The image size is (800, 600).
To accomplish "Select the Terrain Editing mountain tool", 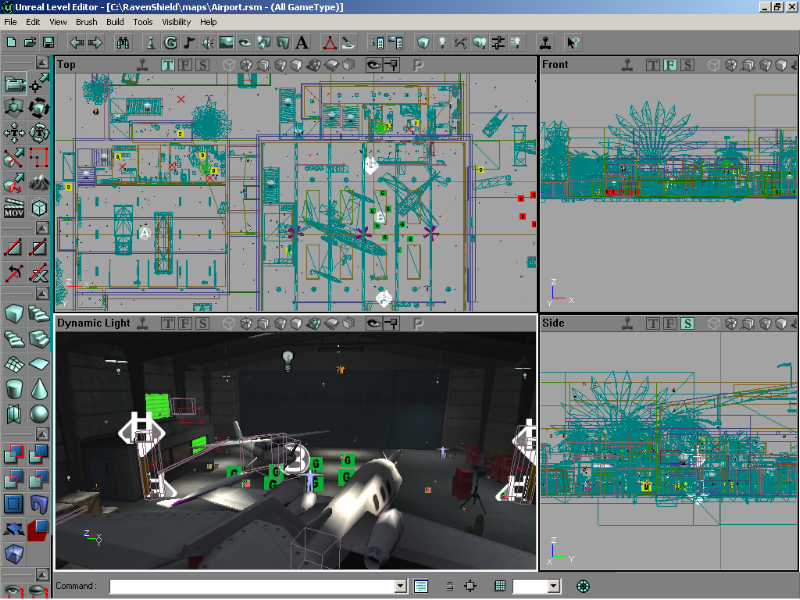I will tap(39, 183).
